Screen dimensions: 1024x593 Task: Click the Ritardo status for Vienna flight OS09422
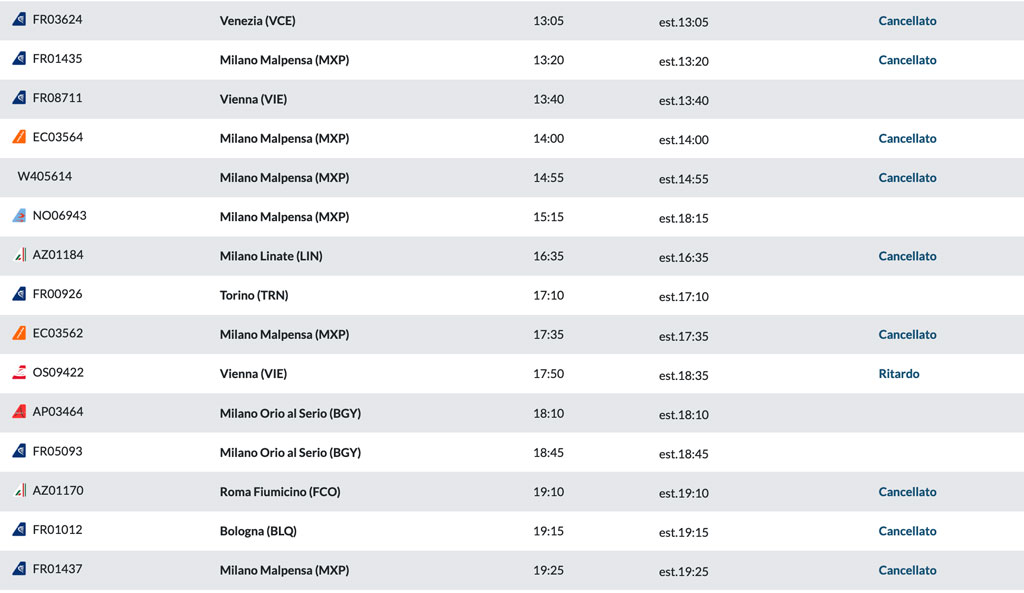(899, 374)
